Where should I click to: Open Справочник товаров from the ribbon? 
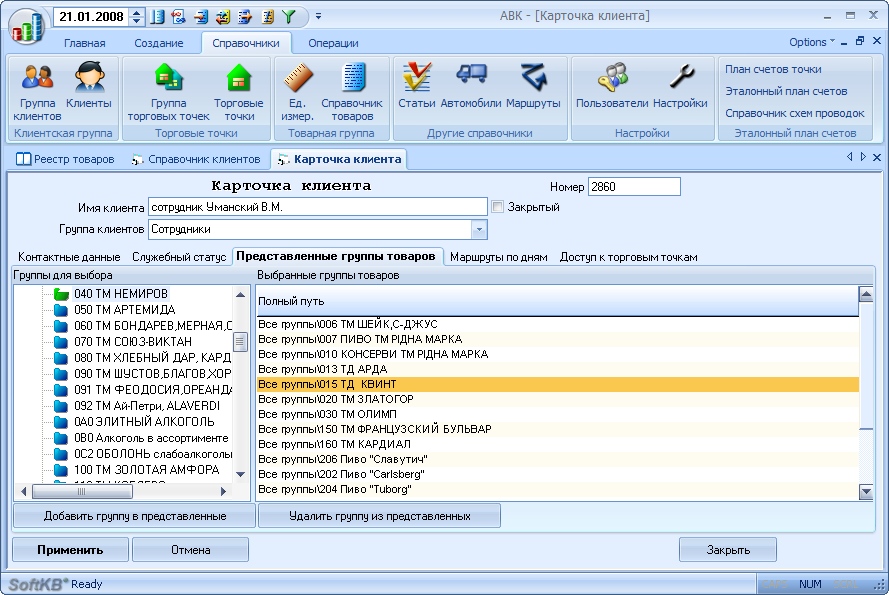coord(352,91)
